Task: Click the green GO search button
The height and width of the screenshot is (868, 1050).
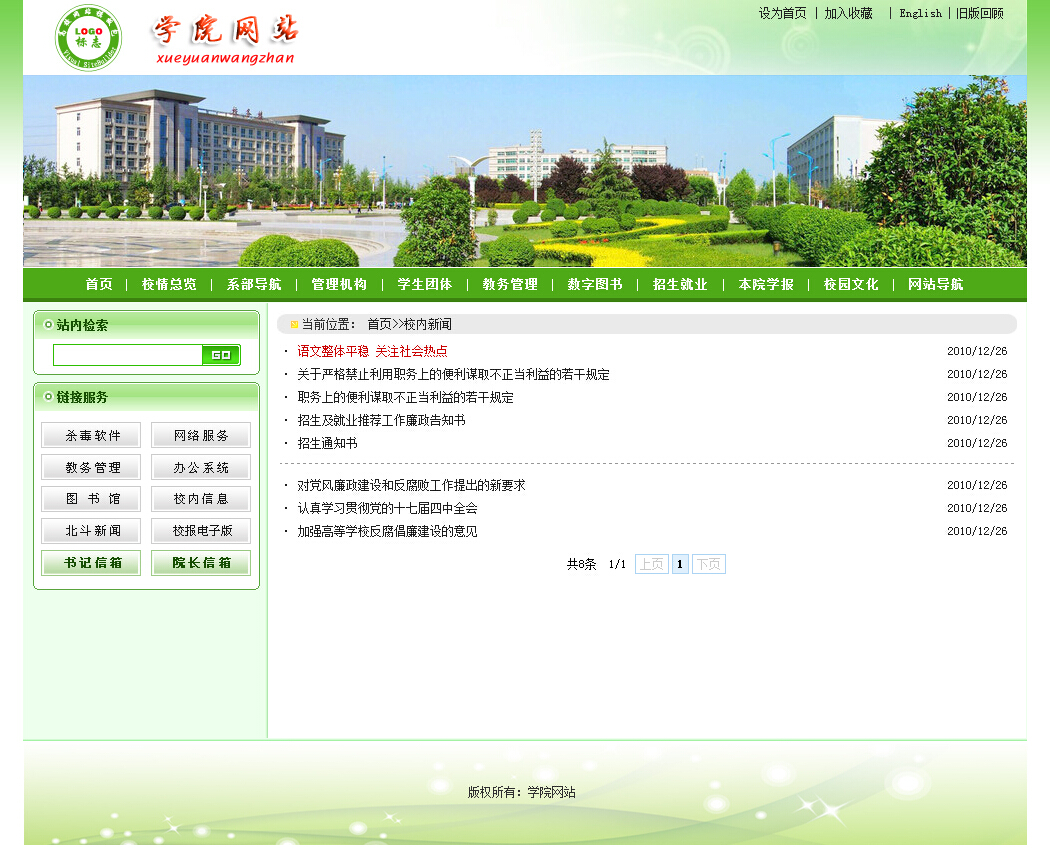Action: pos(221,355)
